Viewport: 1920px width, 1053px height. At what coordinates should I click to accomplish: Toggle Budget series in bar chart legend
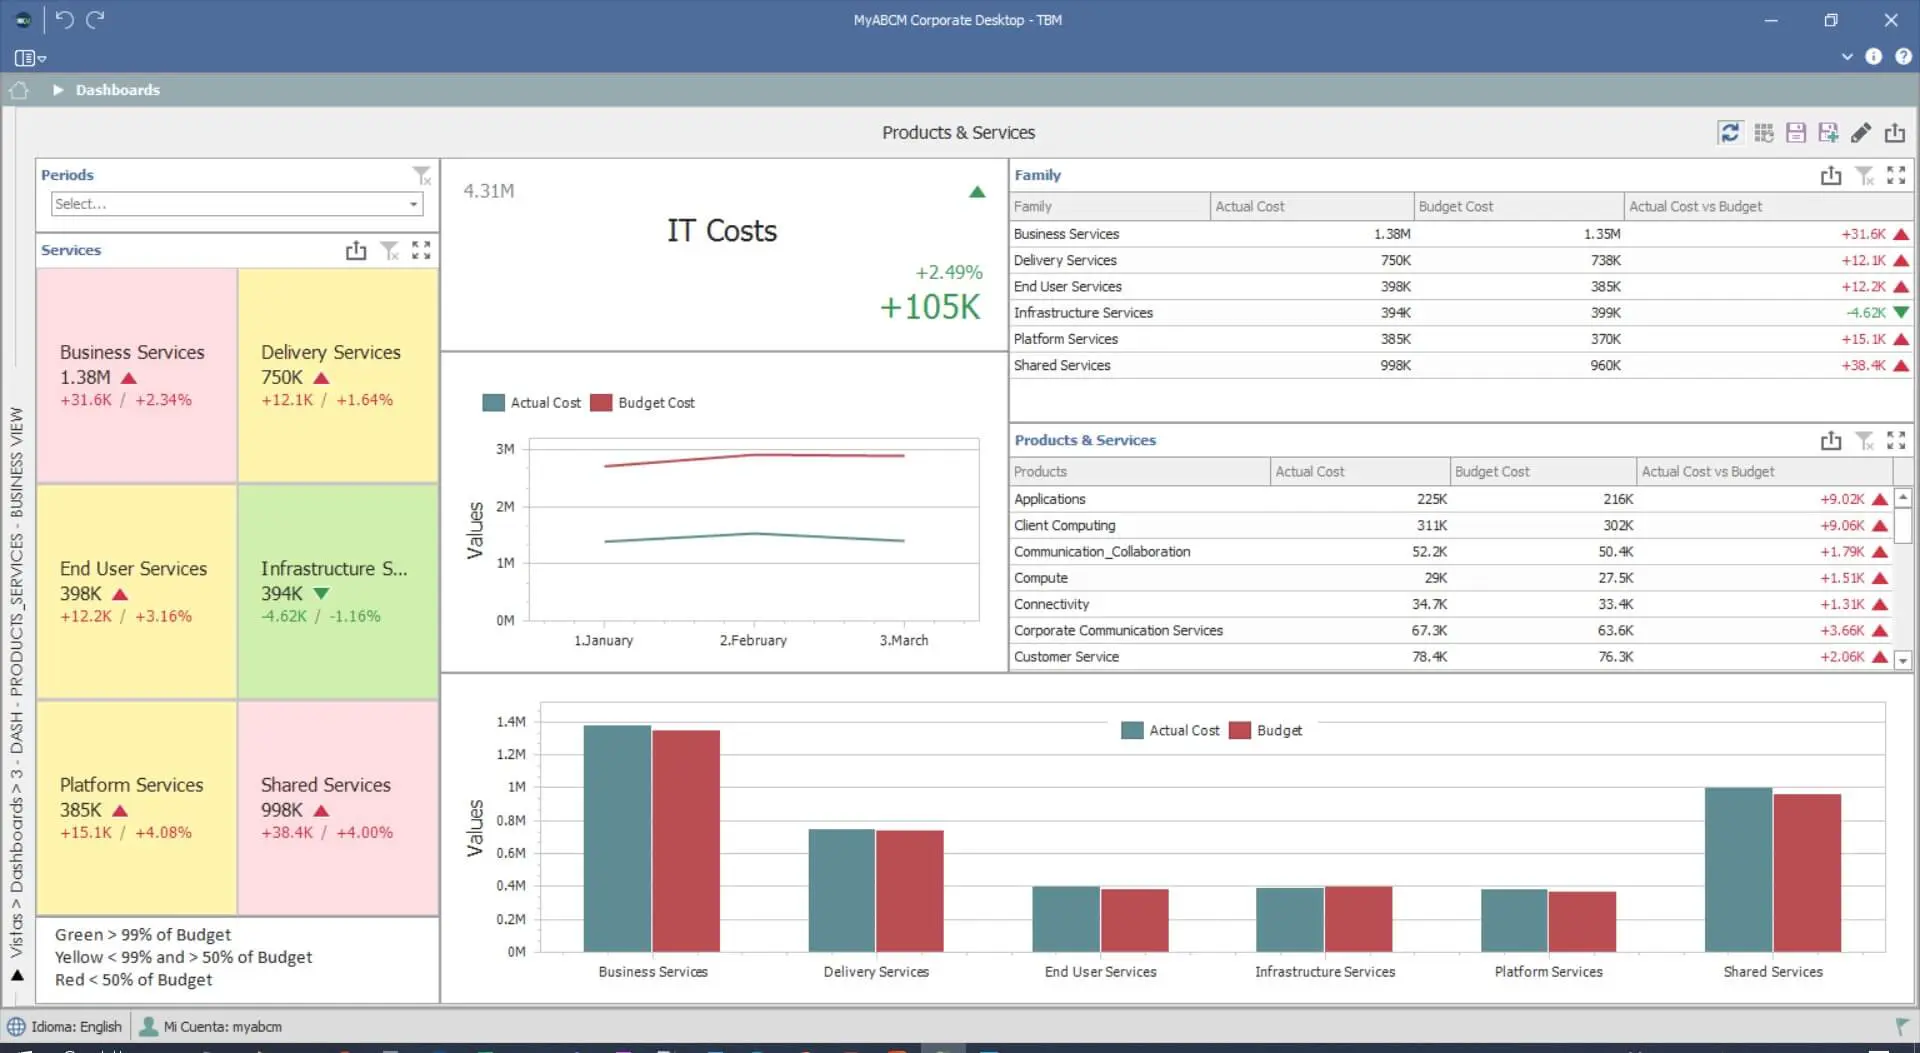(x=1266, y=731)
